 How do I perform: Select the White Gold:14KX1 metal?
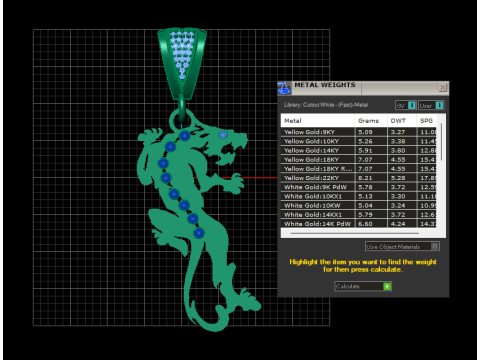(358, 215)
